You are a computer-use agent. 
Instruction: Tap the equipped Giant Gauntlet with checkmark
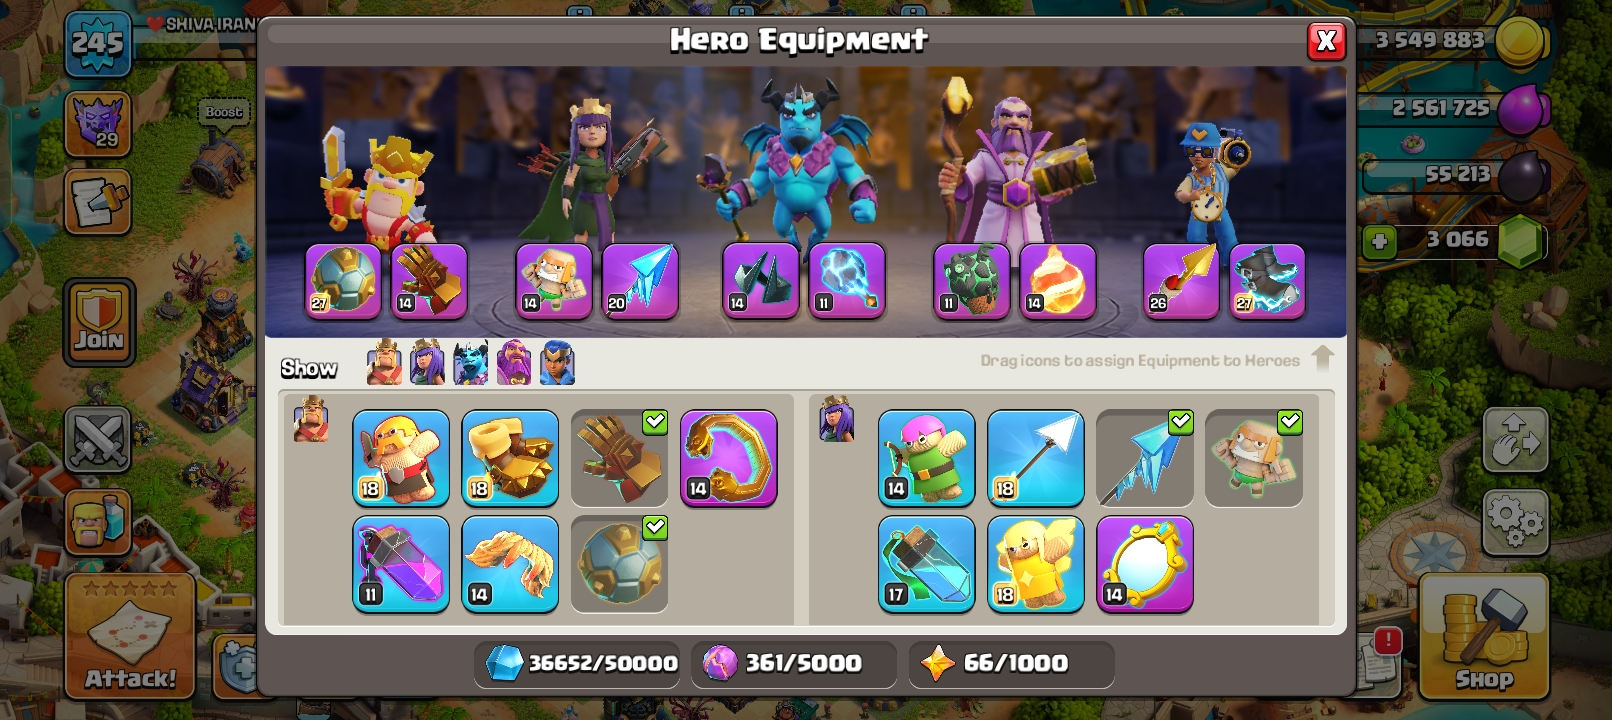[620, 458]
